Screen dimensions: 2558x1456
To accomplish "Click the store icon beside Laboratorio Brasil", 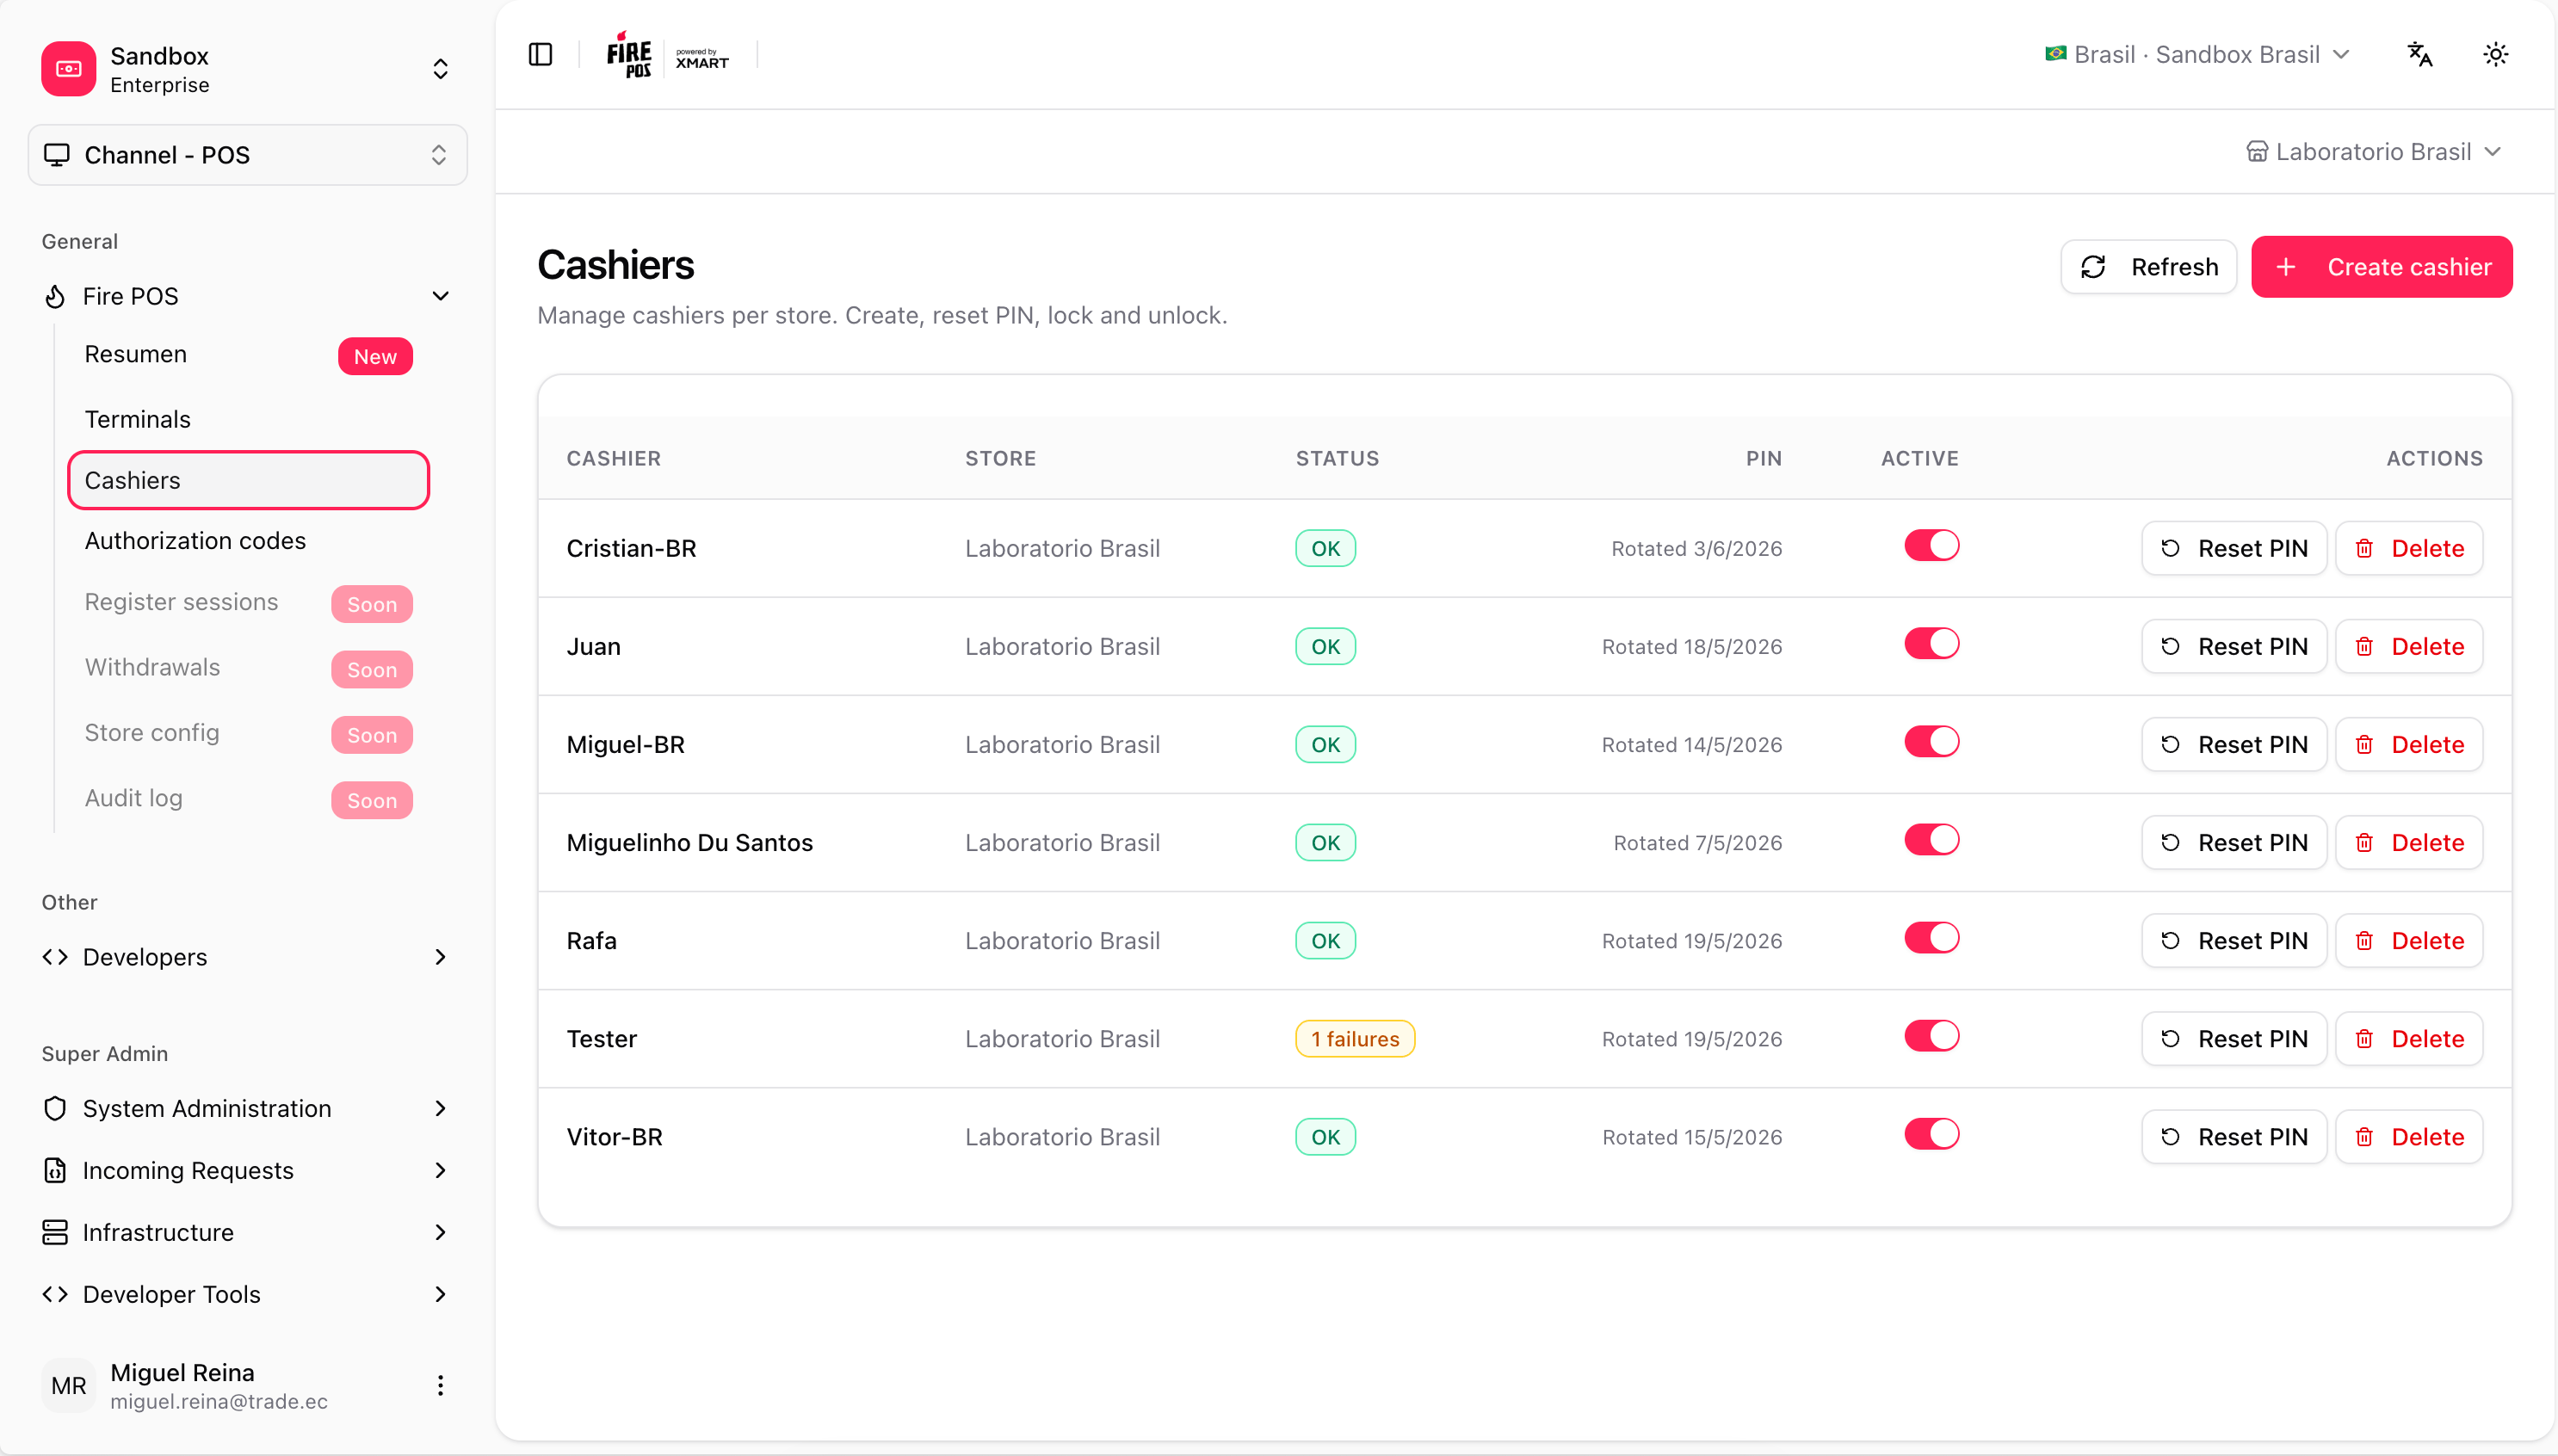I will 2256,152.
